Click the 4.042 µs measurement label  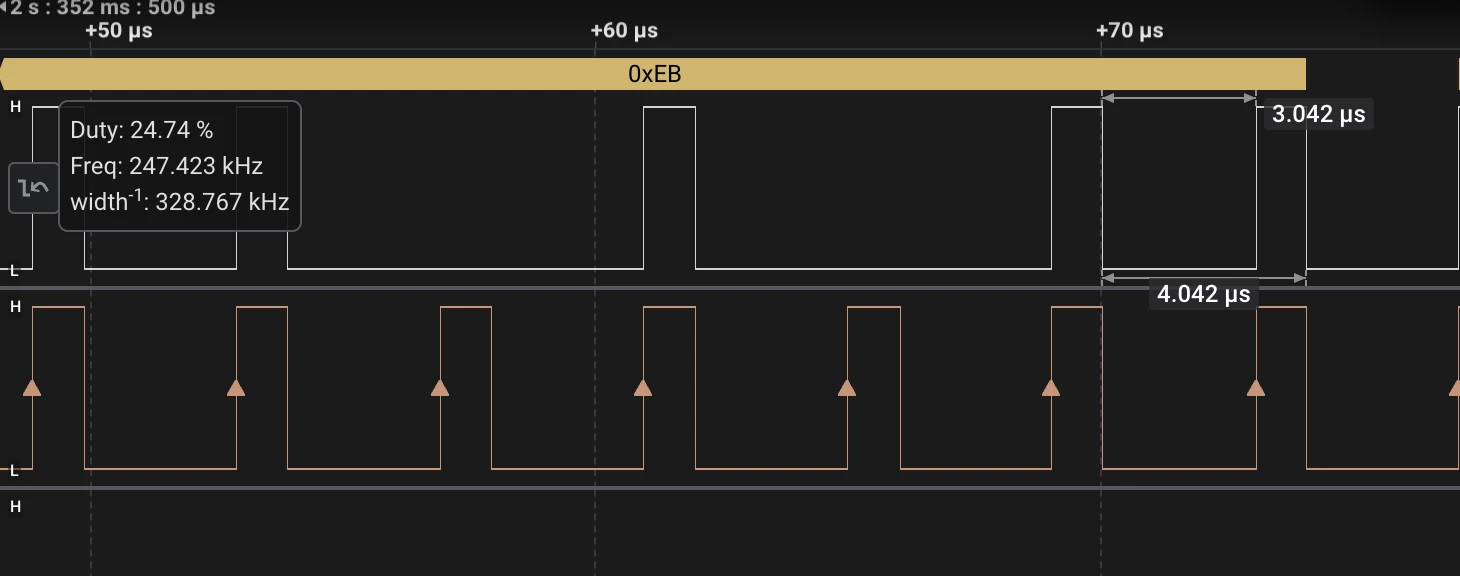coord(1203,294)
